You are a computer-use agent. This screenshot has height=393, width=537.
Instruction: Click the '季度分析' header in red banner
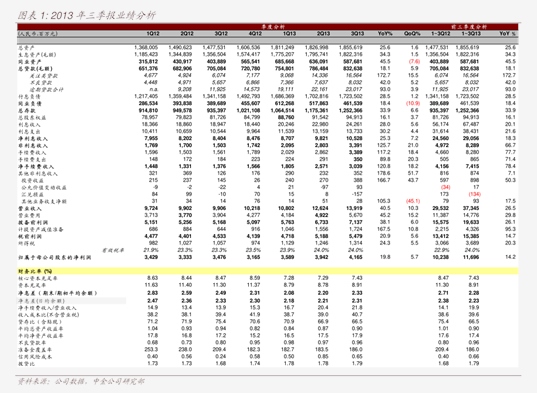coord(273,27)
